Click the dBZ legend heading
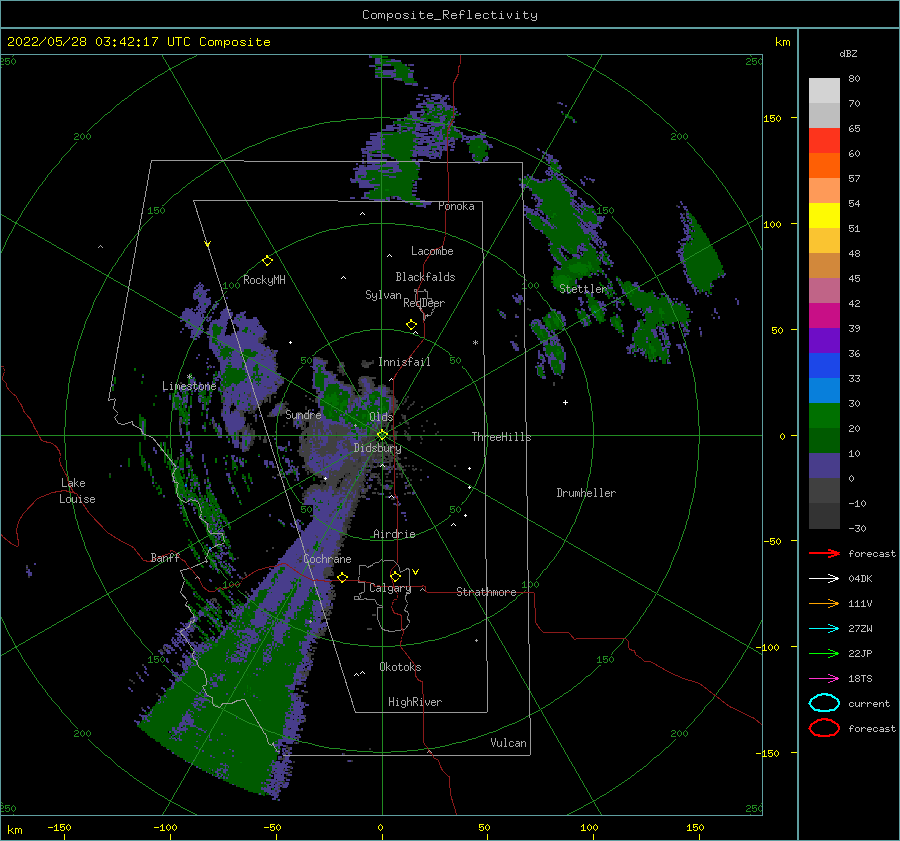Screen dimensions: 900x841 (x=848, y=53)
